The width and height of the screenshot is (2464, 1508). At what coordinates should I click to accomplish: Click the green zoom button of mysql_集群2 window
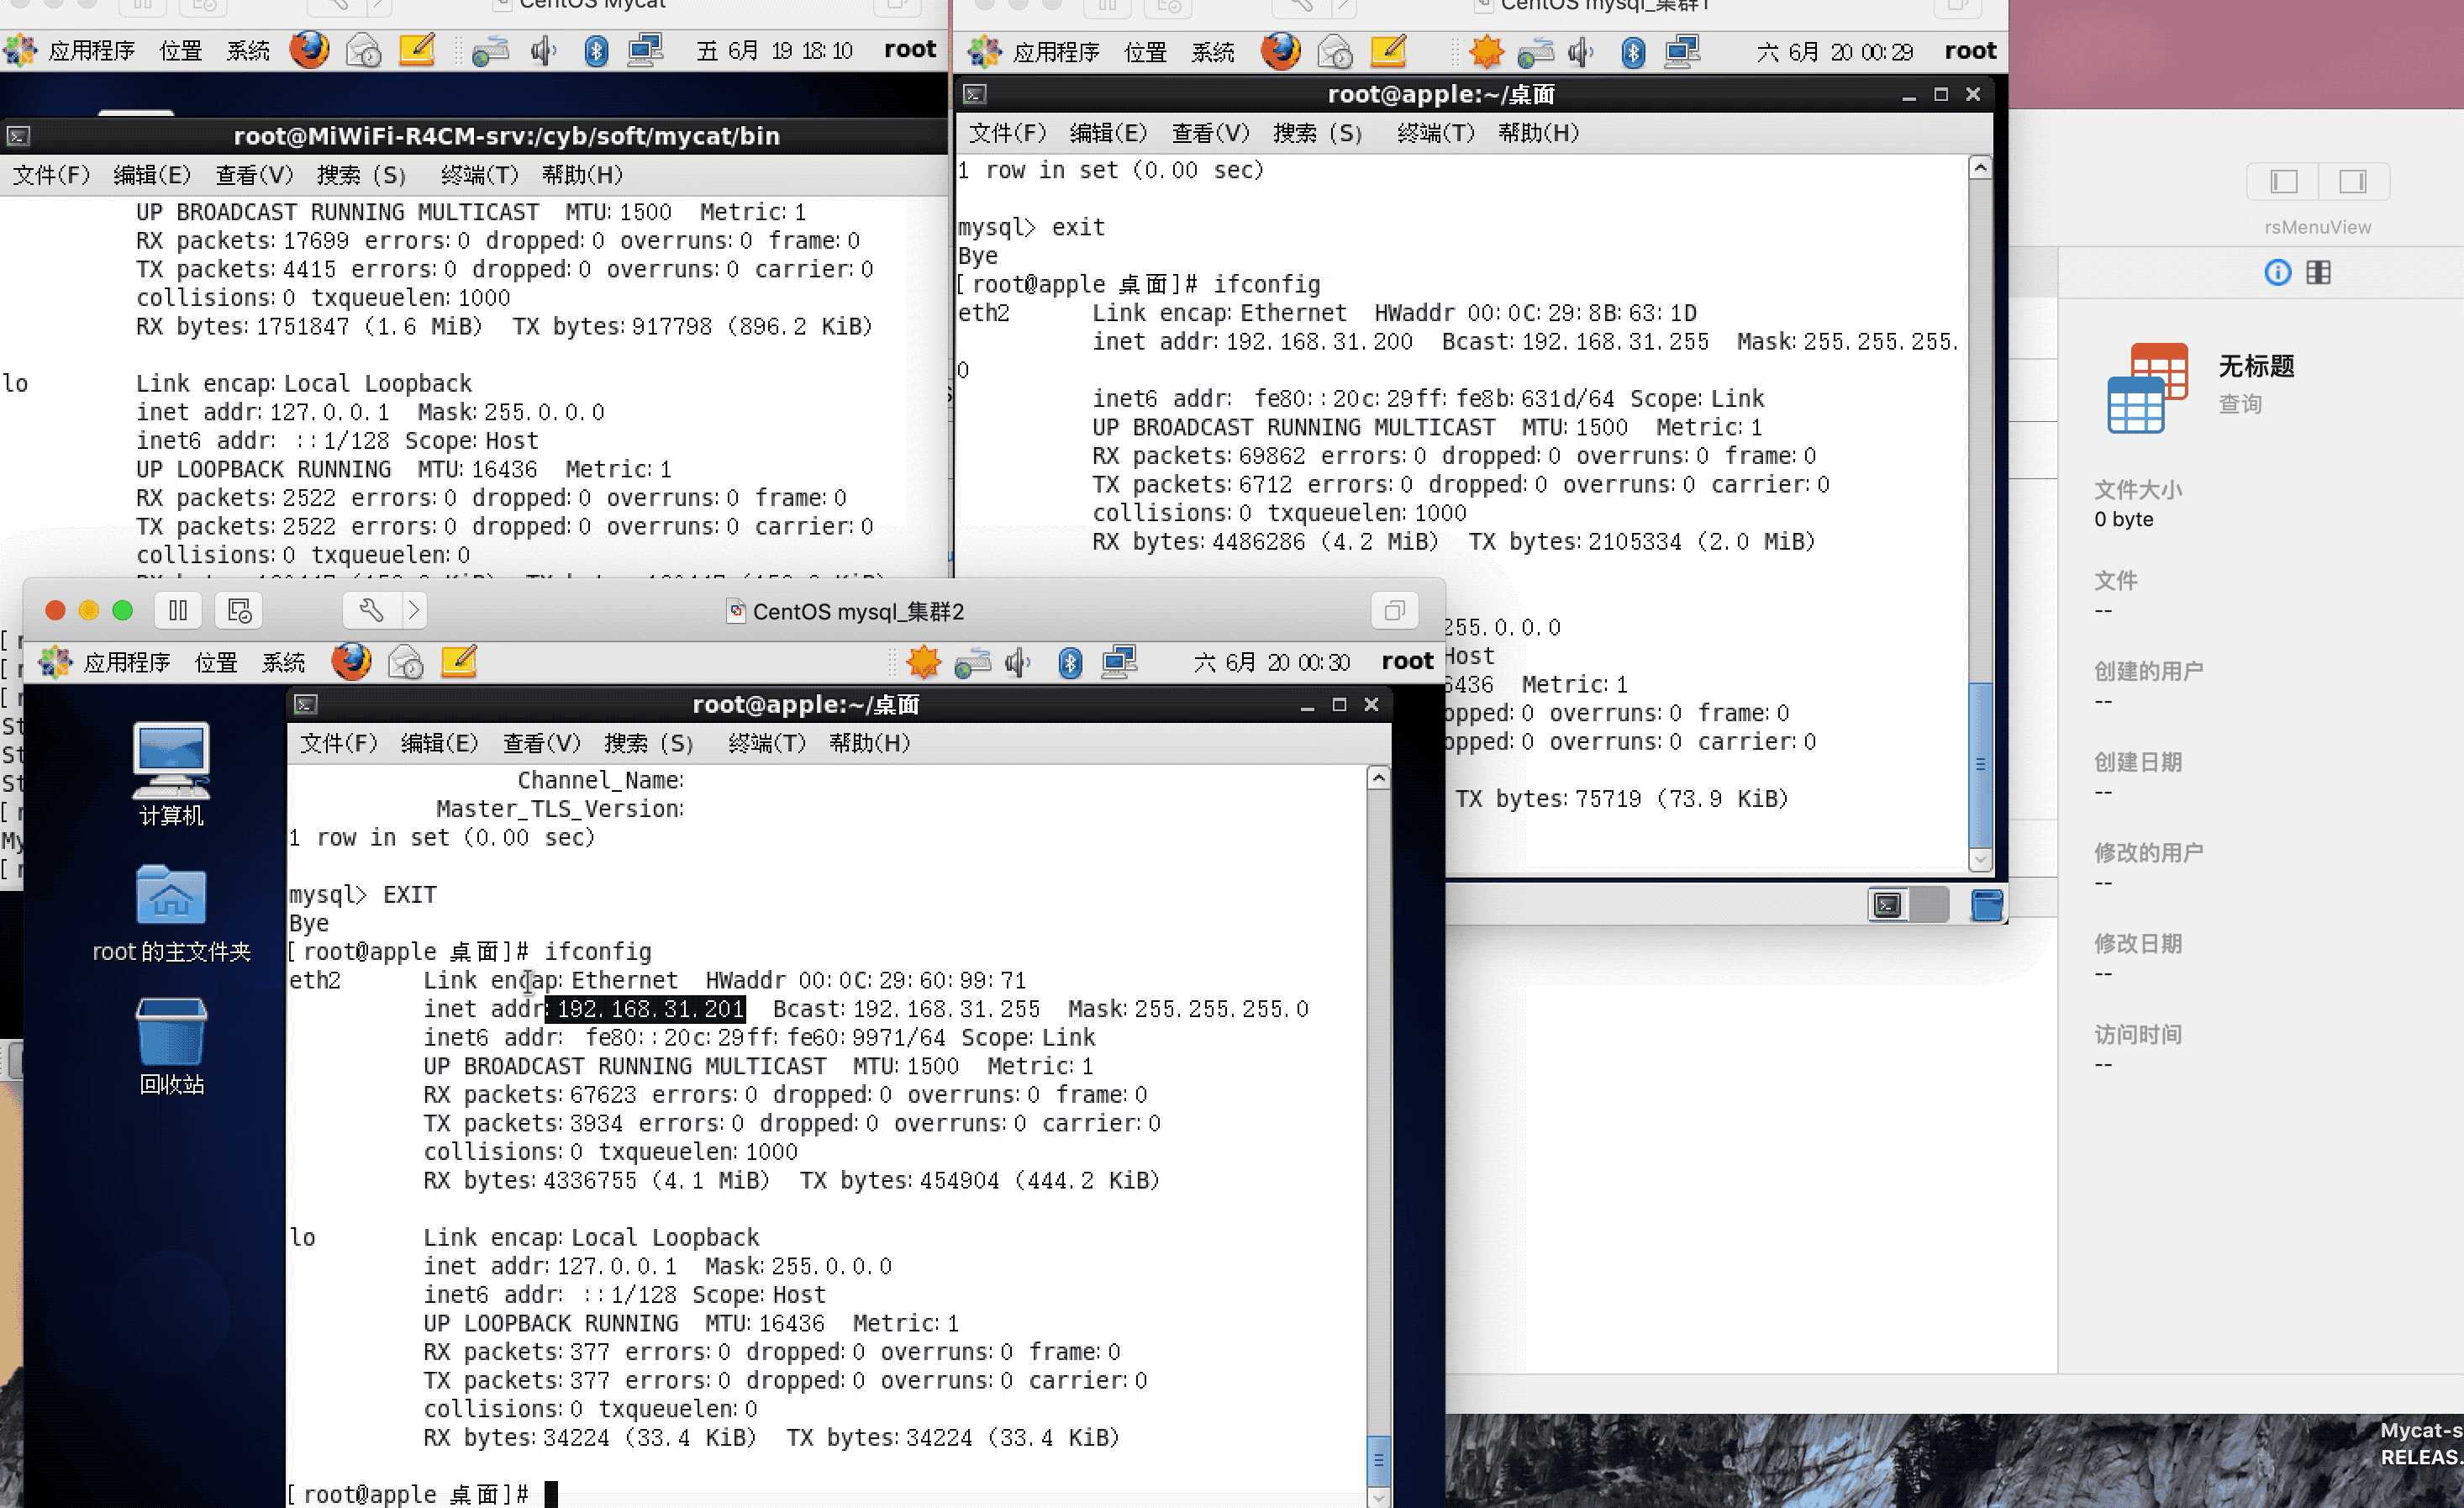(122, 610)
